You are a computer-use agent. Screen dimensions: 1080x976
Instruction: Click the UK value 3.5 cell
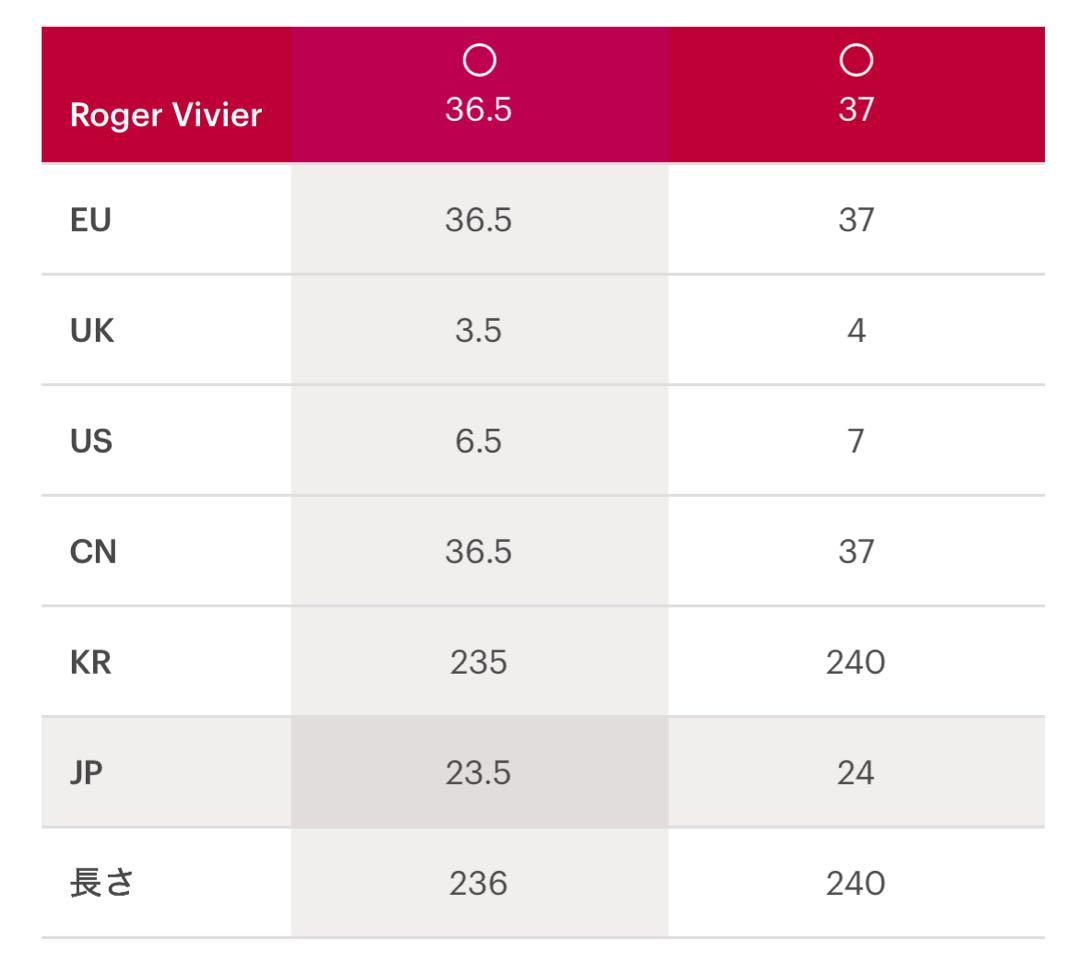(x=479, y=331)
